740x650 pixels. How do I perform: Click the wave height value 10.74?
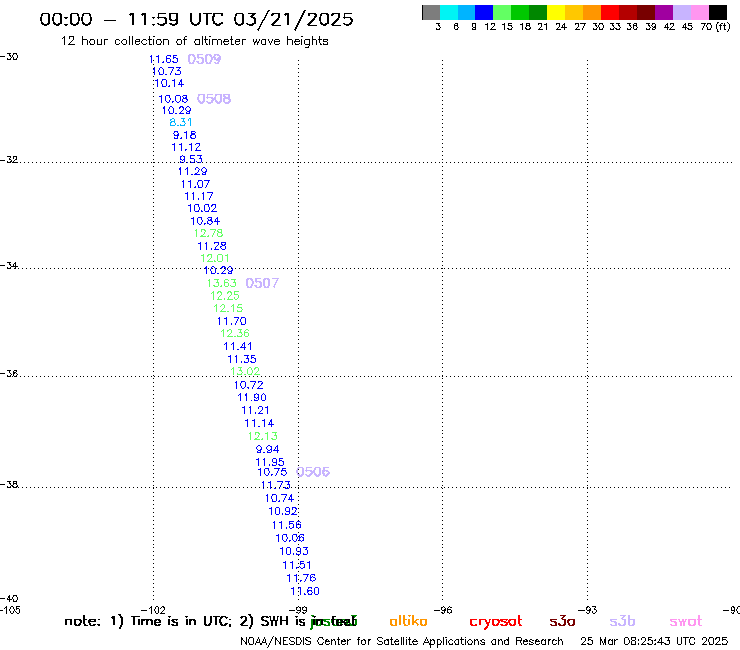[279, 498]
